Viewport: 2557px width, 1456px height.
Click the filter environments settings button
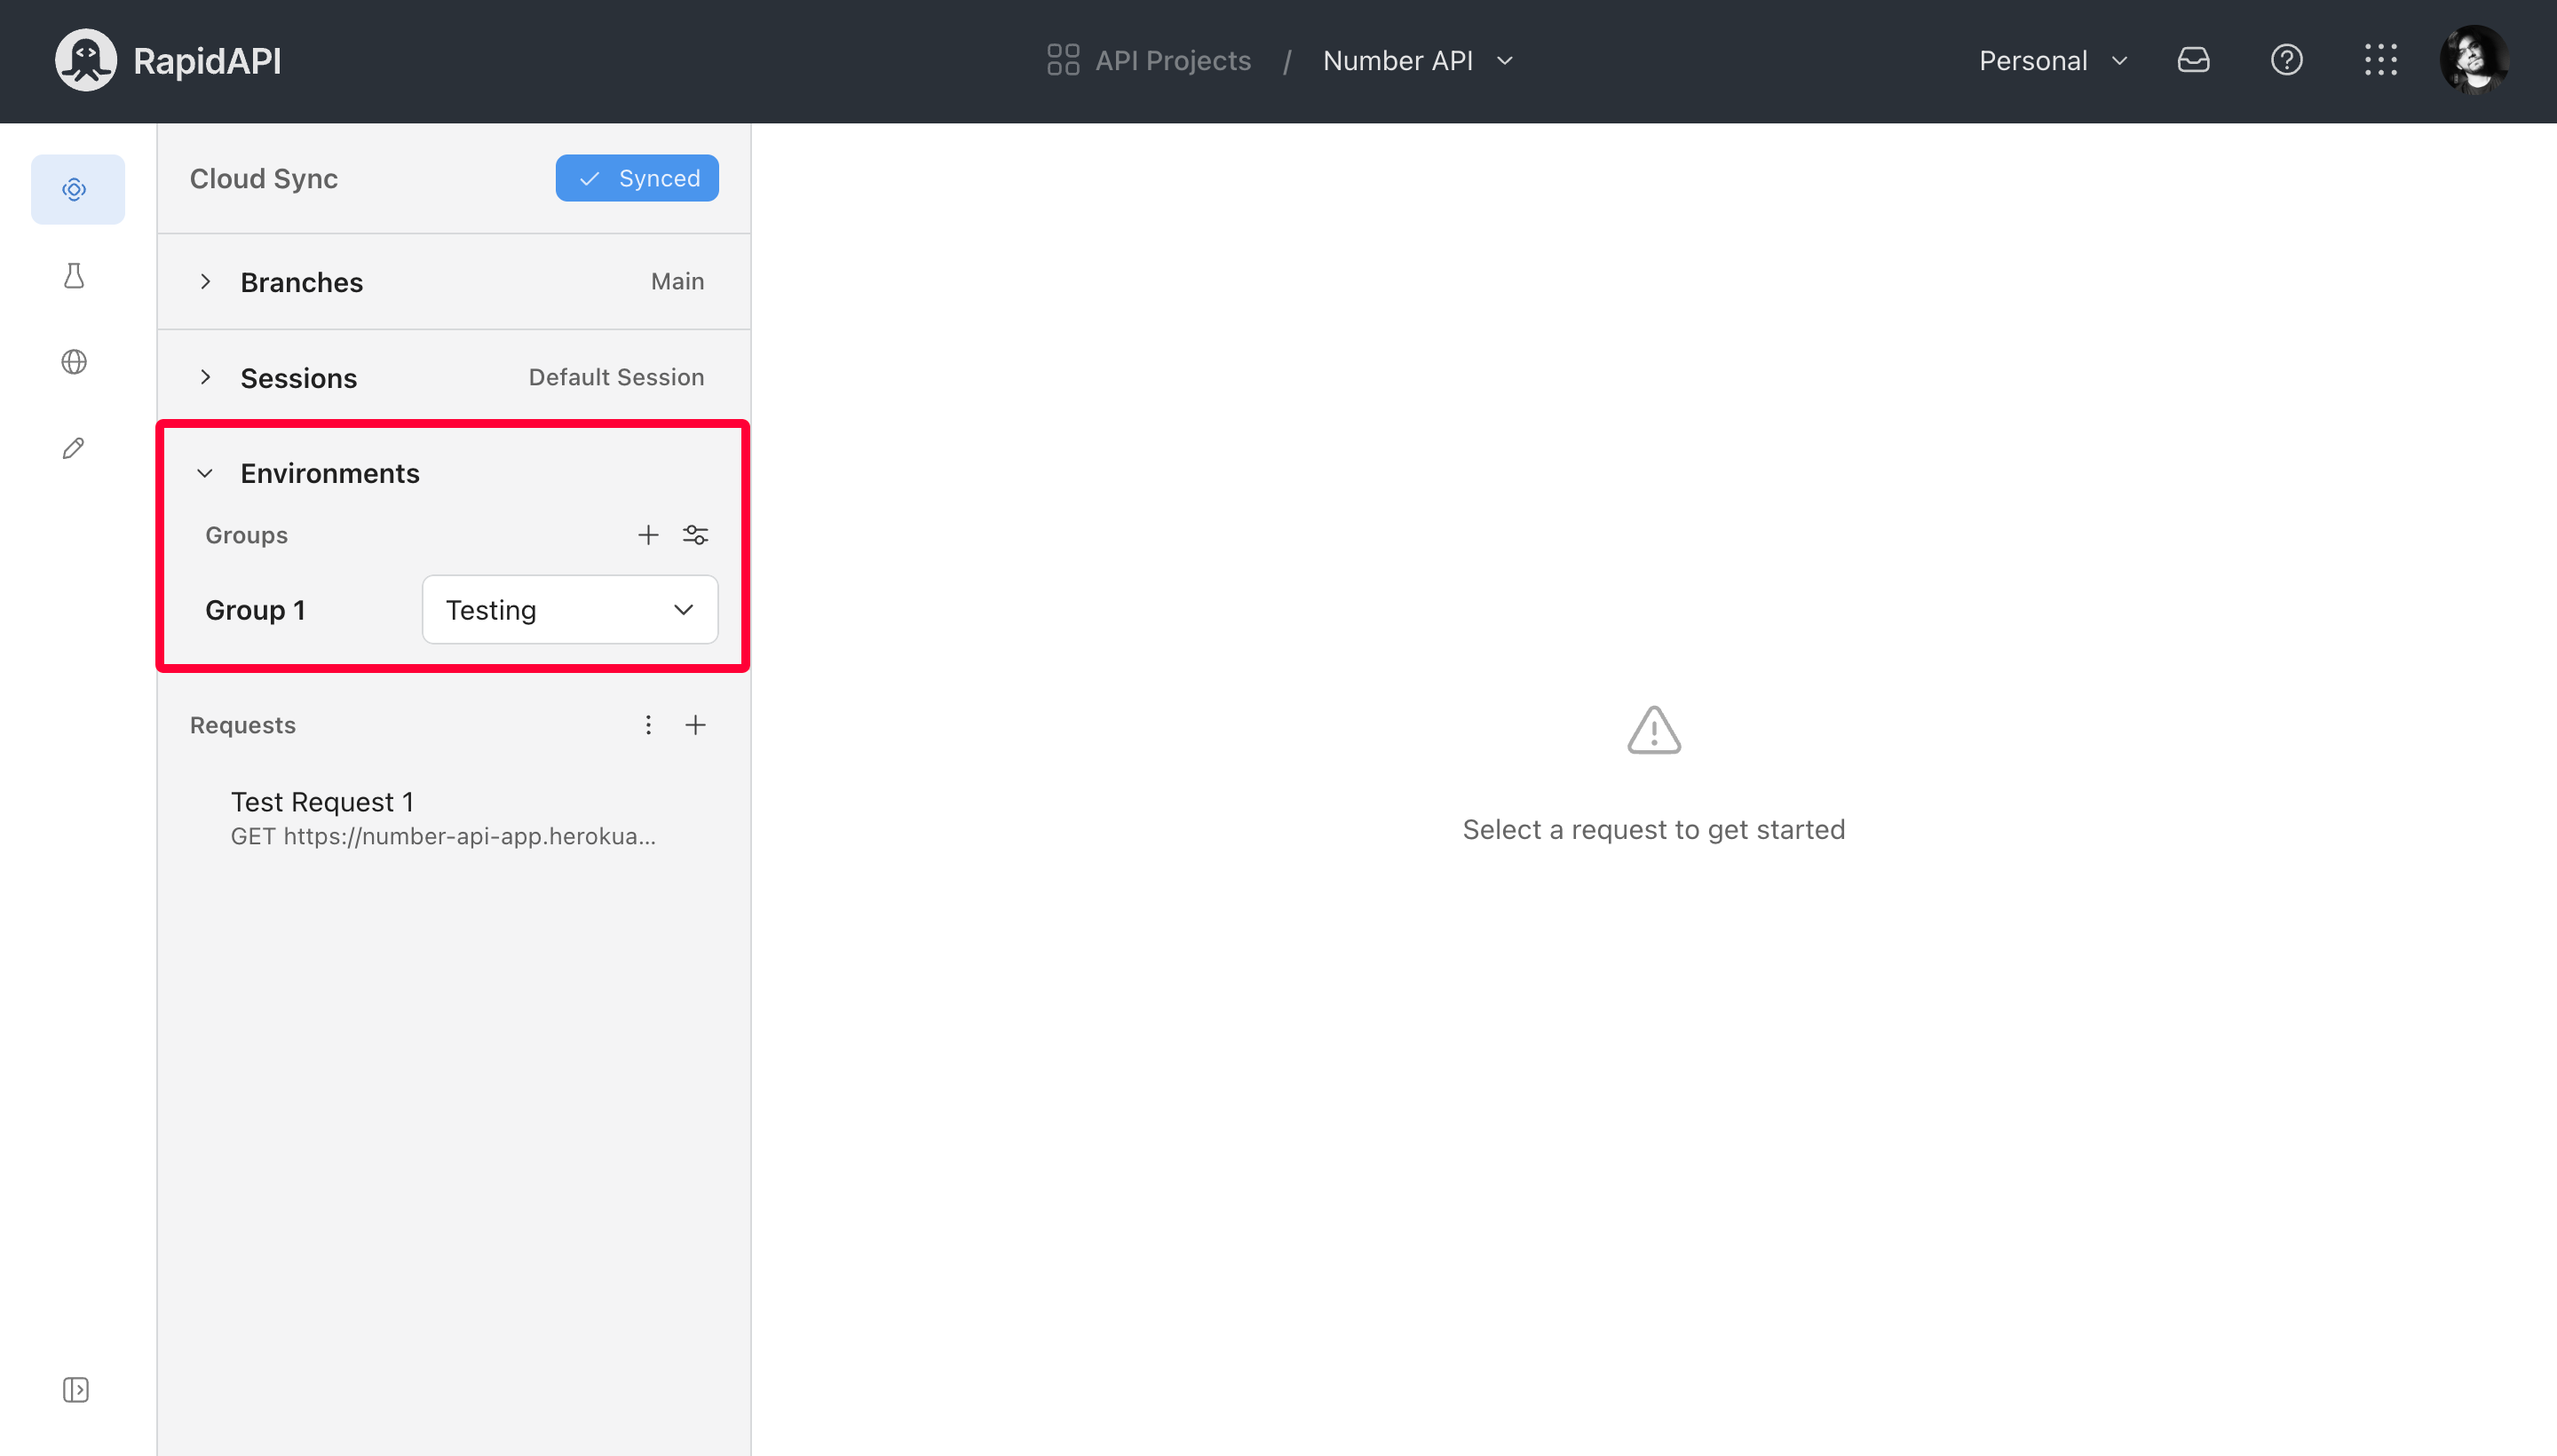click(x=695, y=535)
